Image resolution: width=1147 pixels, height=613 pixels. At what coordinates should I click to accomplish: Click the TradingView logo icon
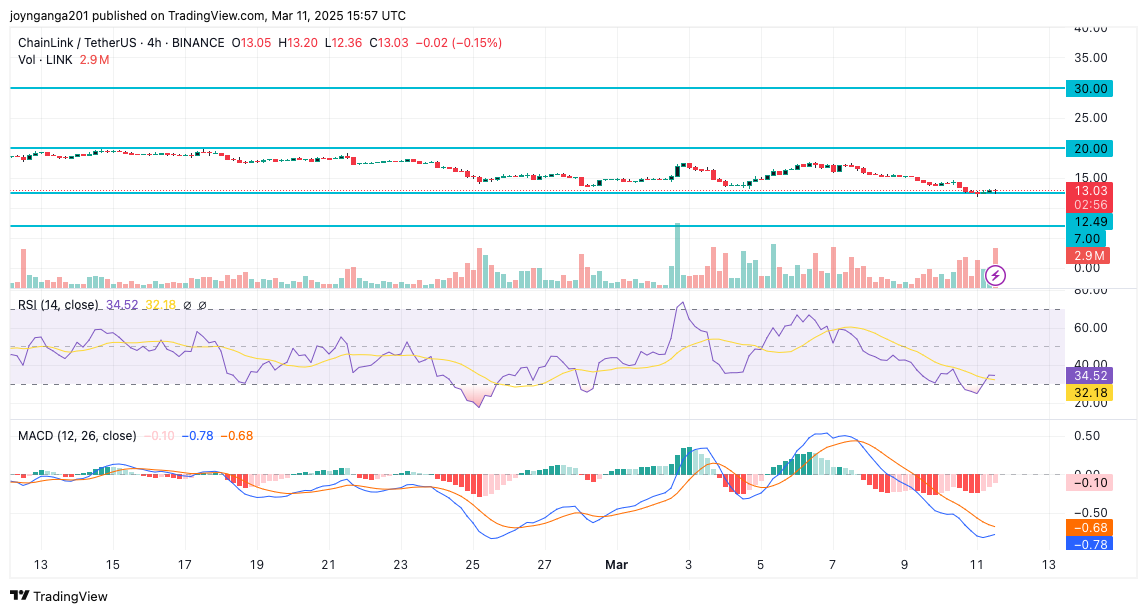19,596
